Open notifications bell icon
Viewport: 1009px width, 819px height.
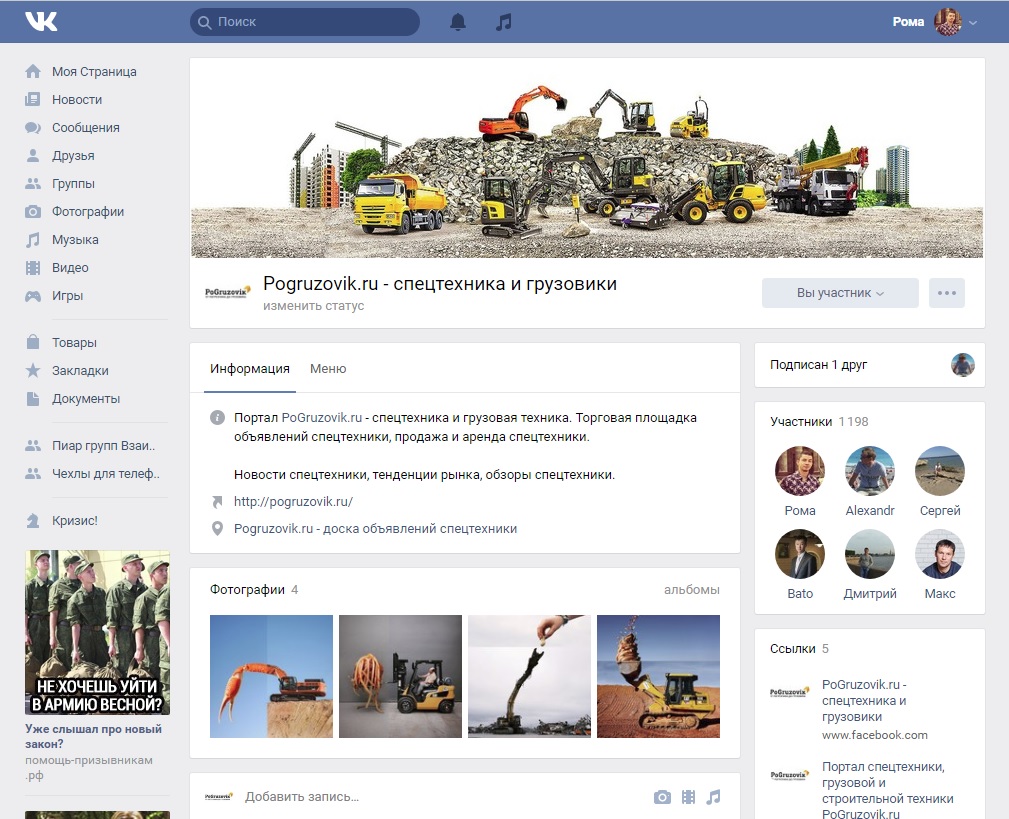point(458,22)
